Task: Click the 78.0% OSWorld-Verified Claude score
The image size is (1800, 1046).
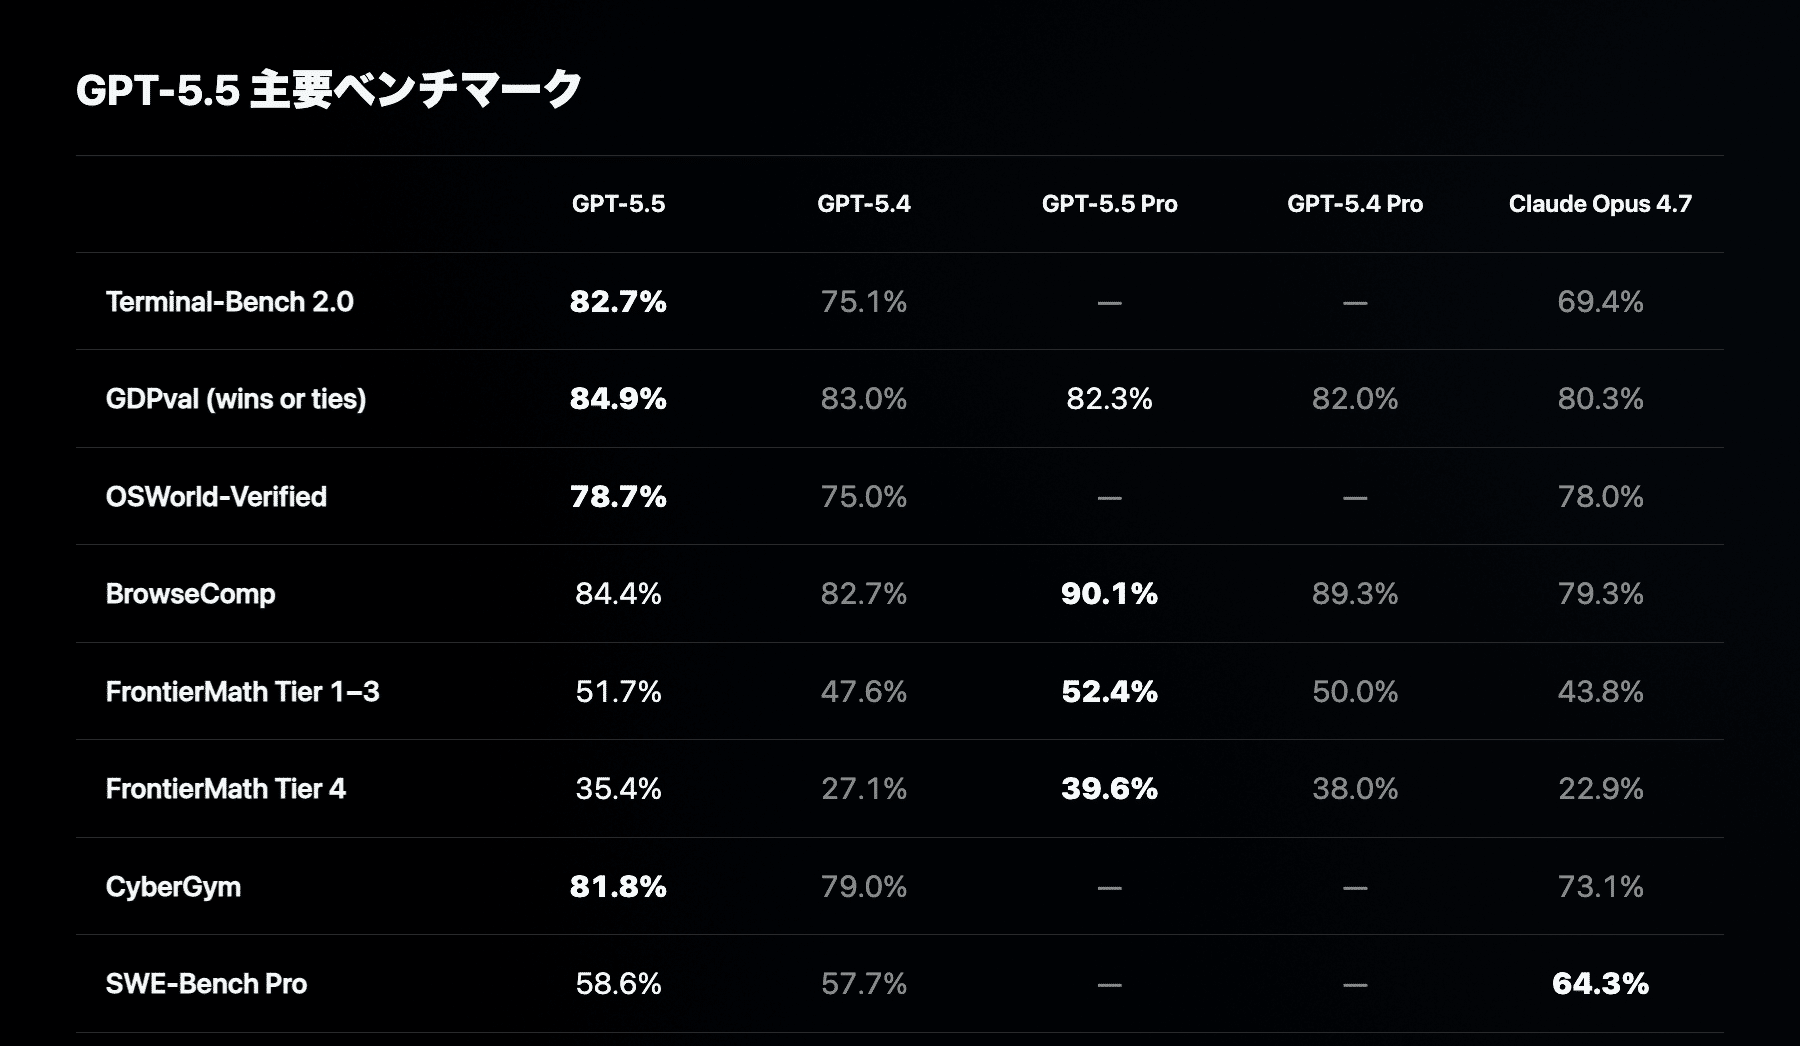Action: [x=1600, y=497]
